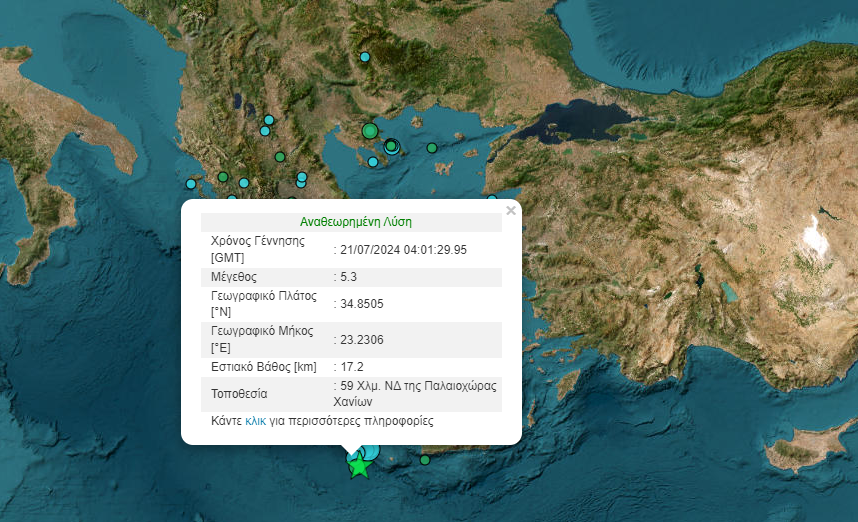Select the cyan marker directly below the large green circle
The height and width of the screenshot is (522, 858).
click(373, 162)
